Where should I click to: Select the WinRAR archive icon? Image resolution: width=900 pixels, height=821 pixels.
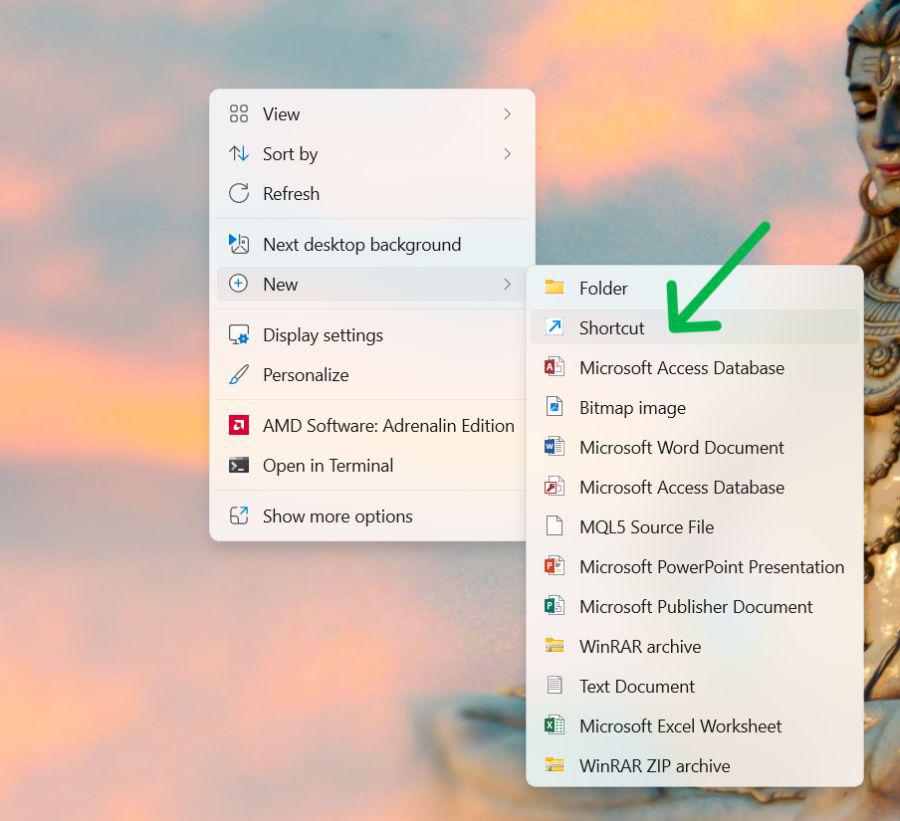554,646
